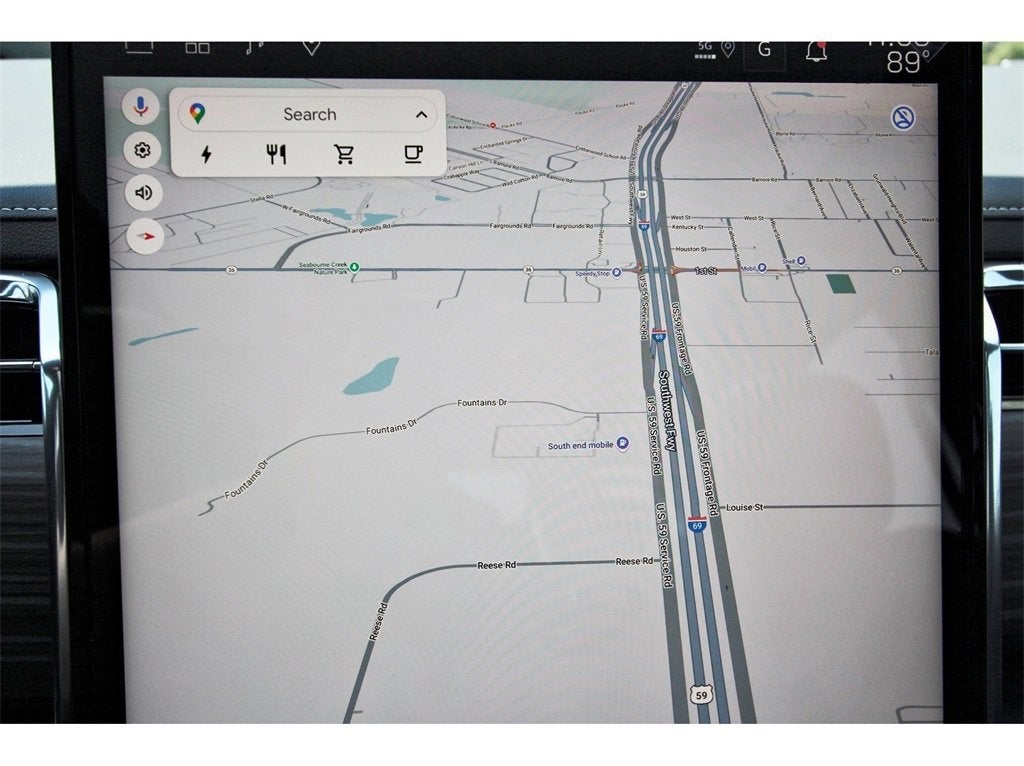This screenshot has width=1024, height=766.
Task: Tap the Shell gas station marker
Action: click(x=801, y=261)
